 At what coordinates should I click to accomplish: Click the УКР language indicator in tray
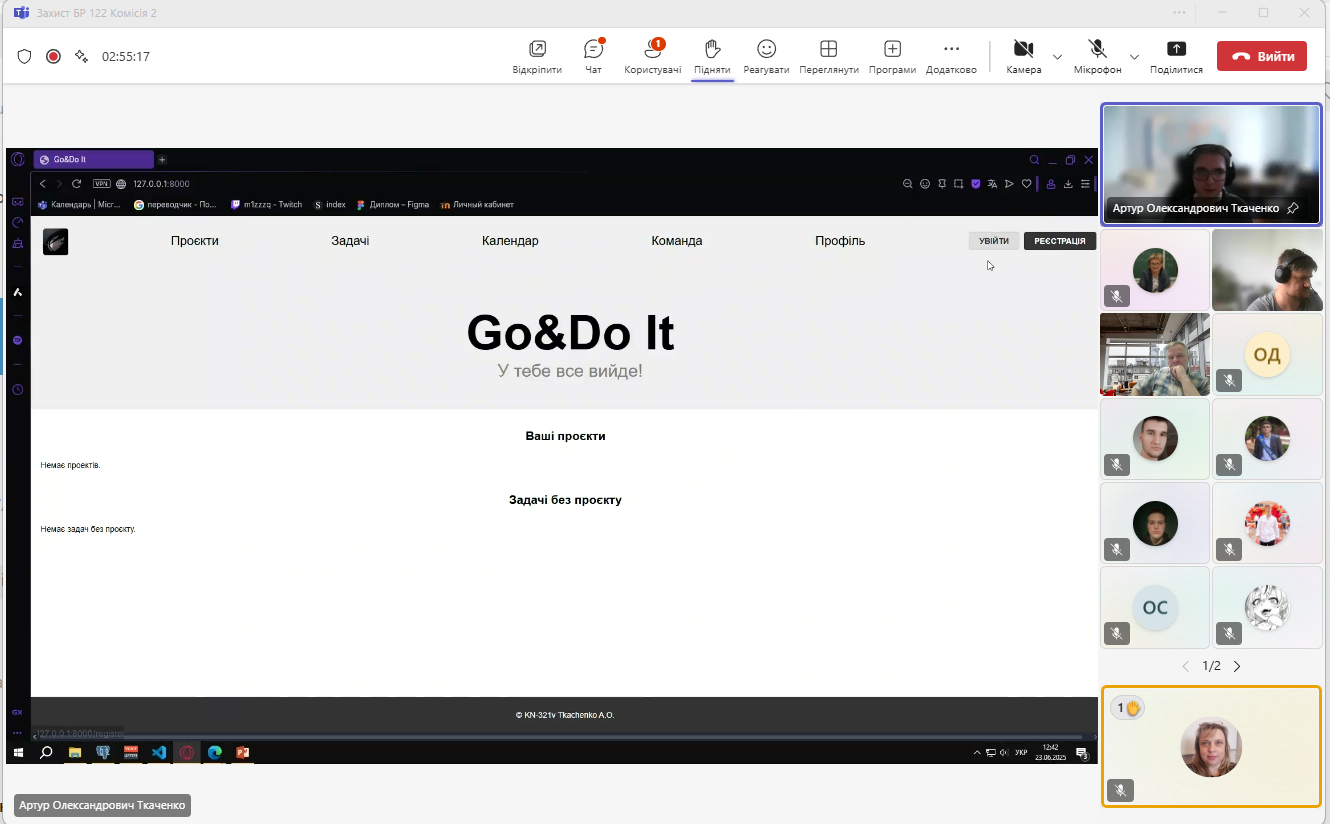point(1021,753)
